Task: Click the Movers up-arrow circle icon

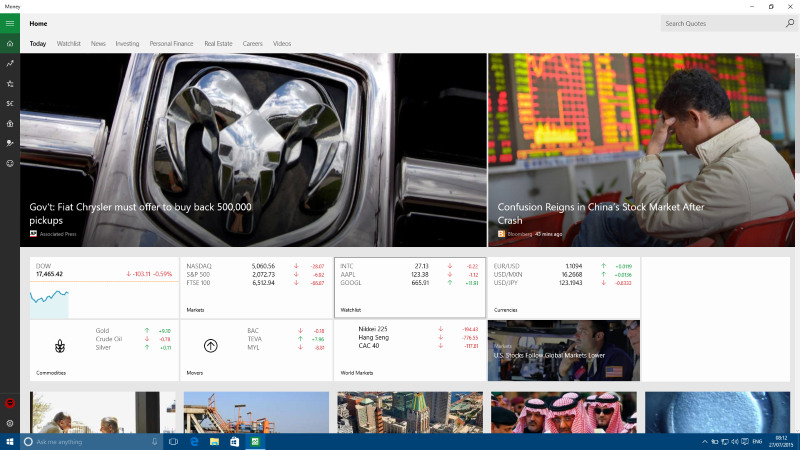Action: [211, 346]
